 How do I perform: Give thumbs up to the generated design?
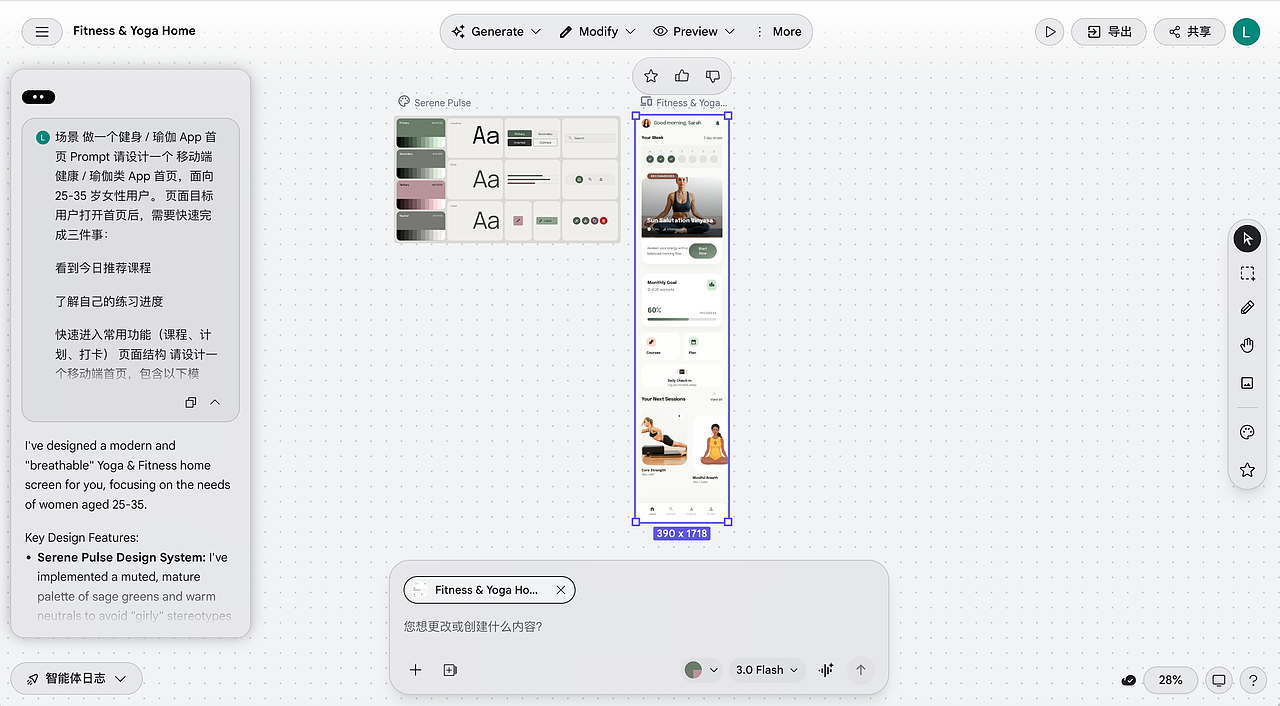(x=682, y=76)
